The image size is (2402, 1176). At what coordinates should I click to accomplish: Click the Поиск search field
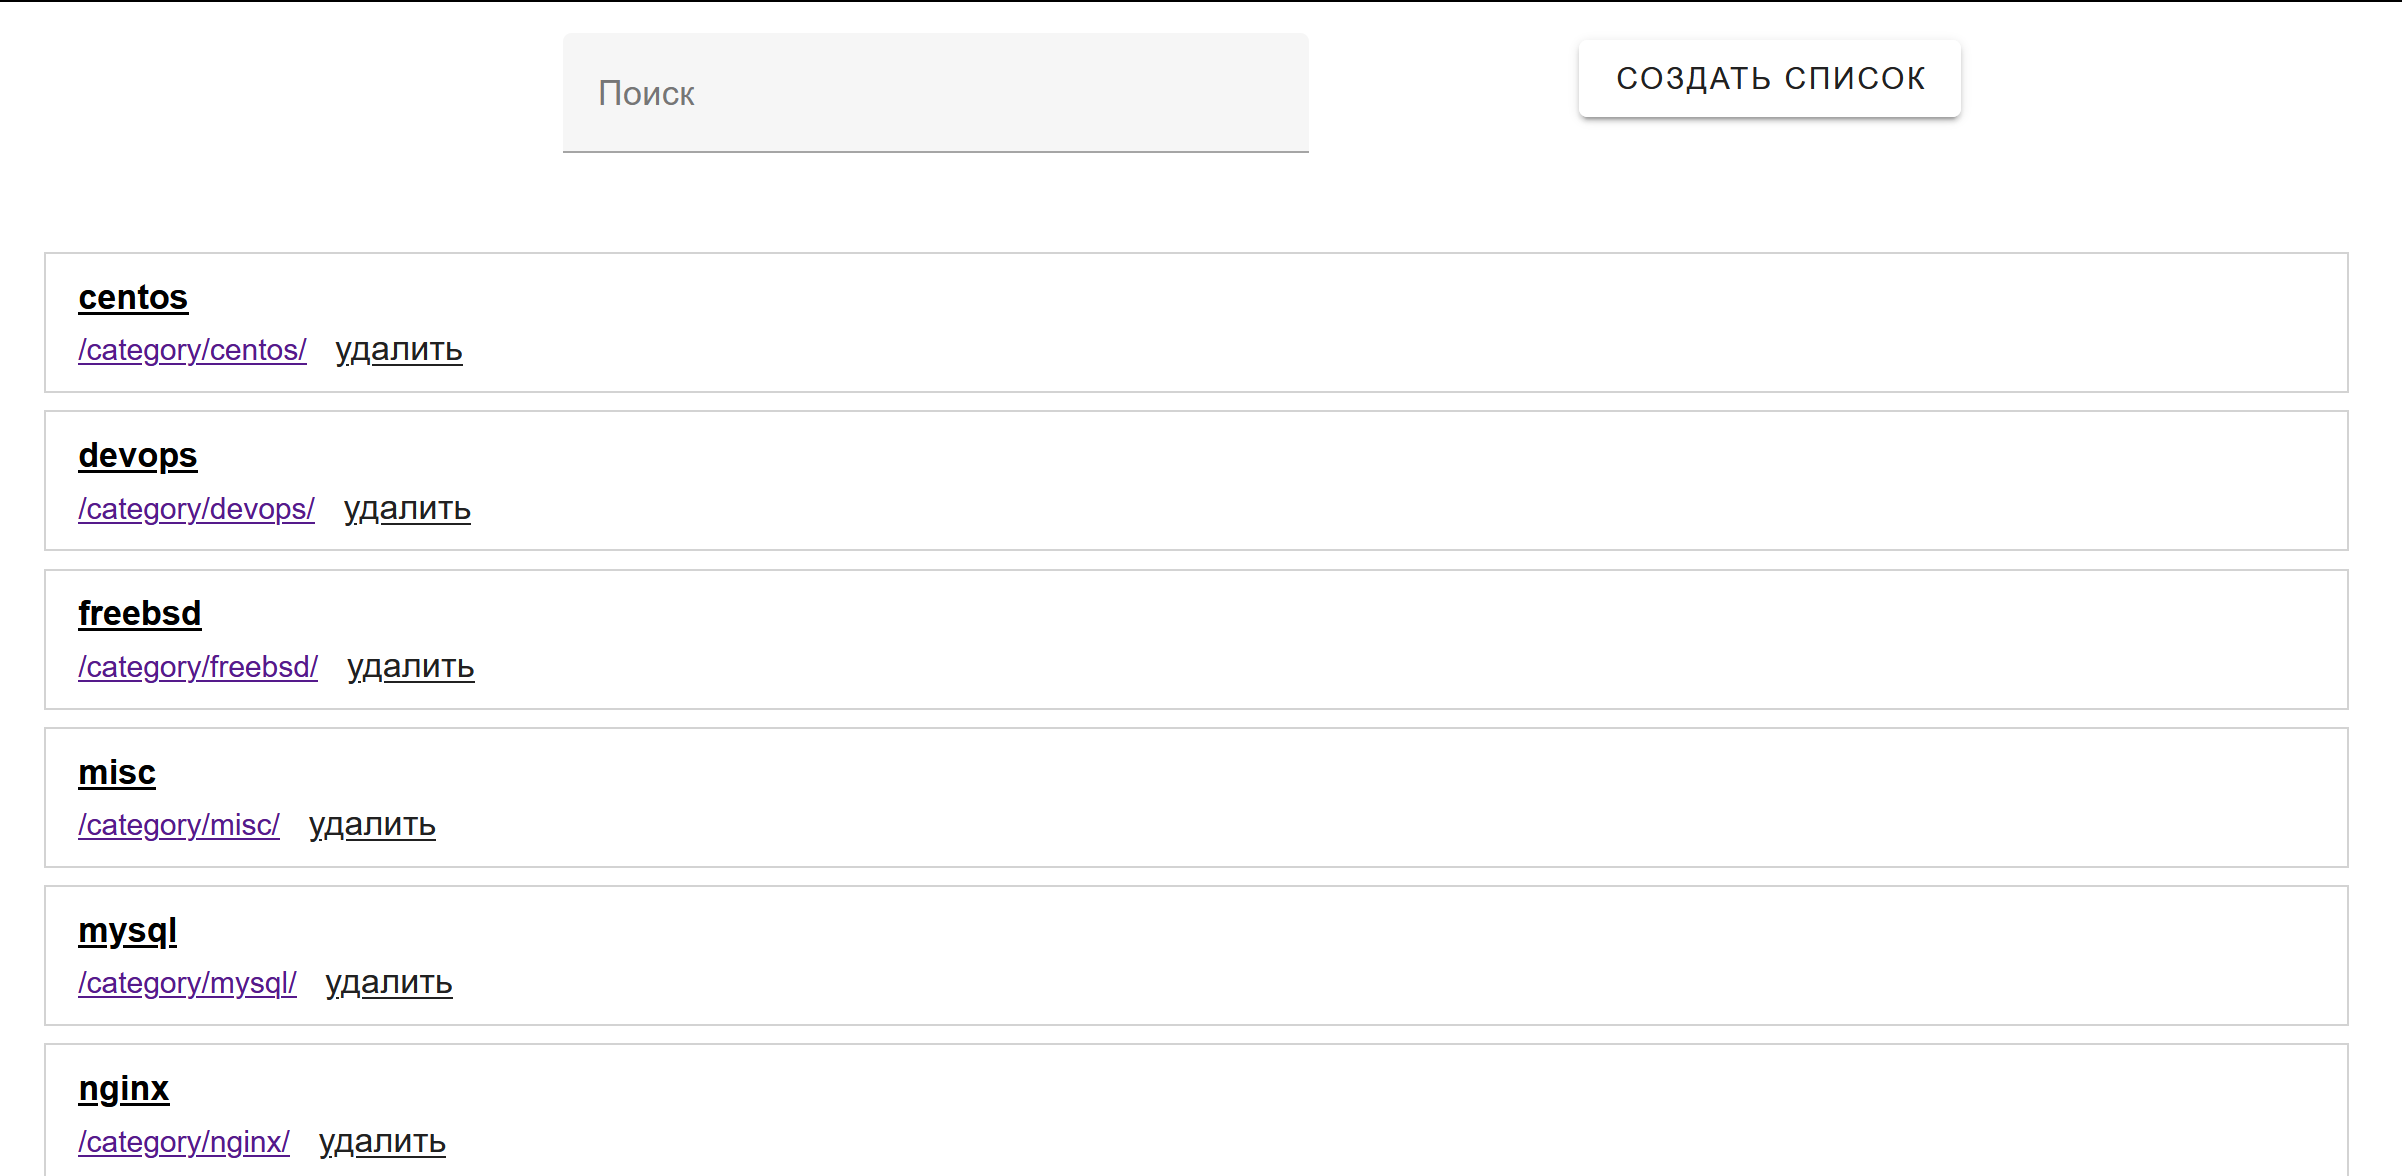pos(935,93)
